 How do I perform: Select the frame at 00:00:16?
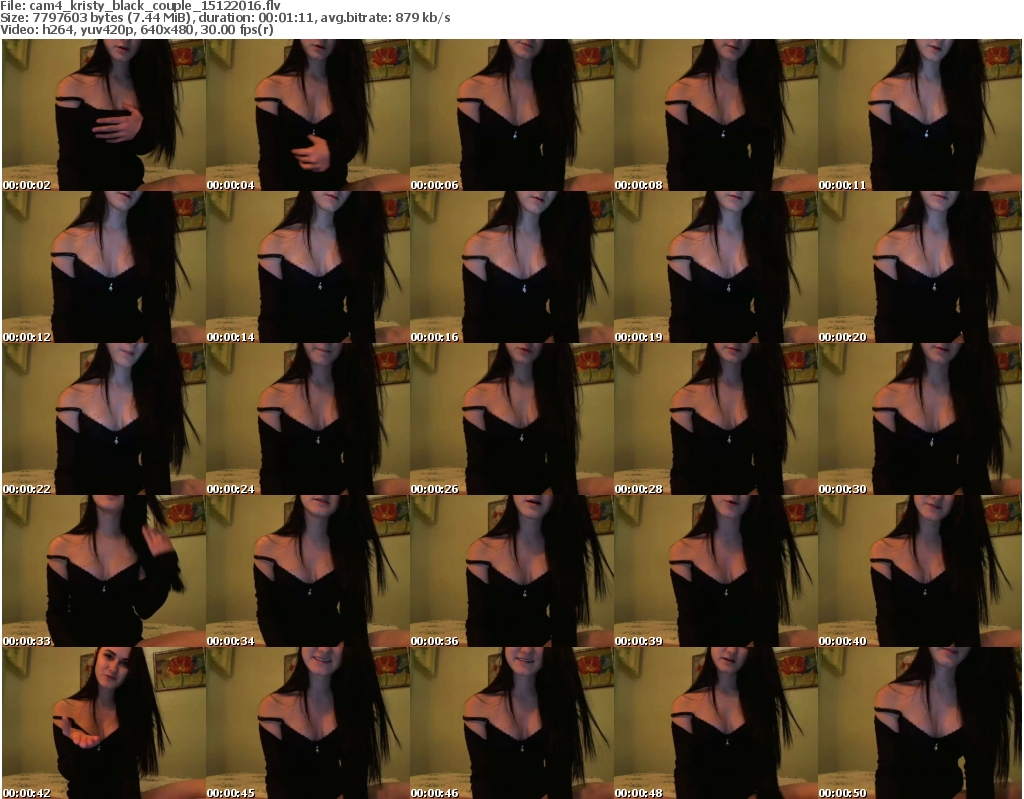click(511, 267)
